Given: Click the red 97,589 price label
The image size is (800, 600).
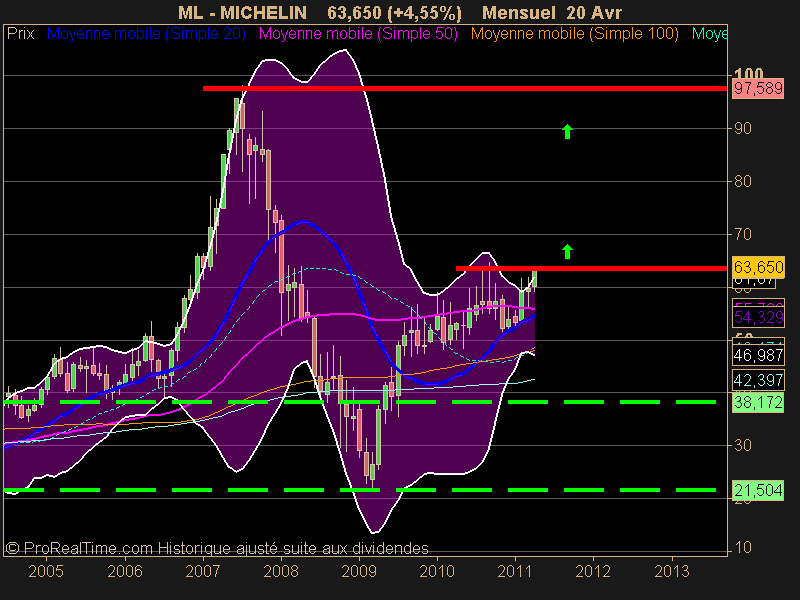Looking at the screenshot, I should tap(758, 89).
